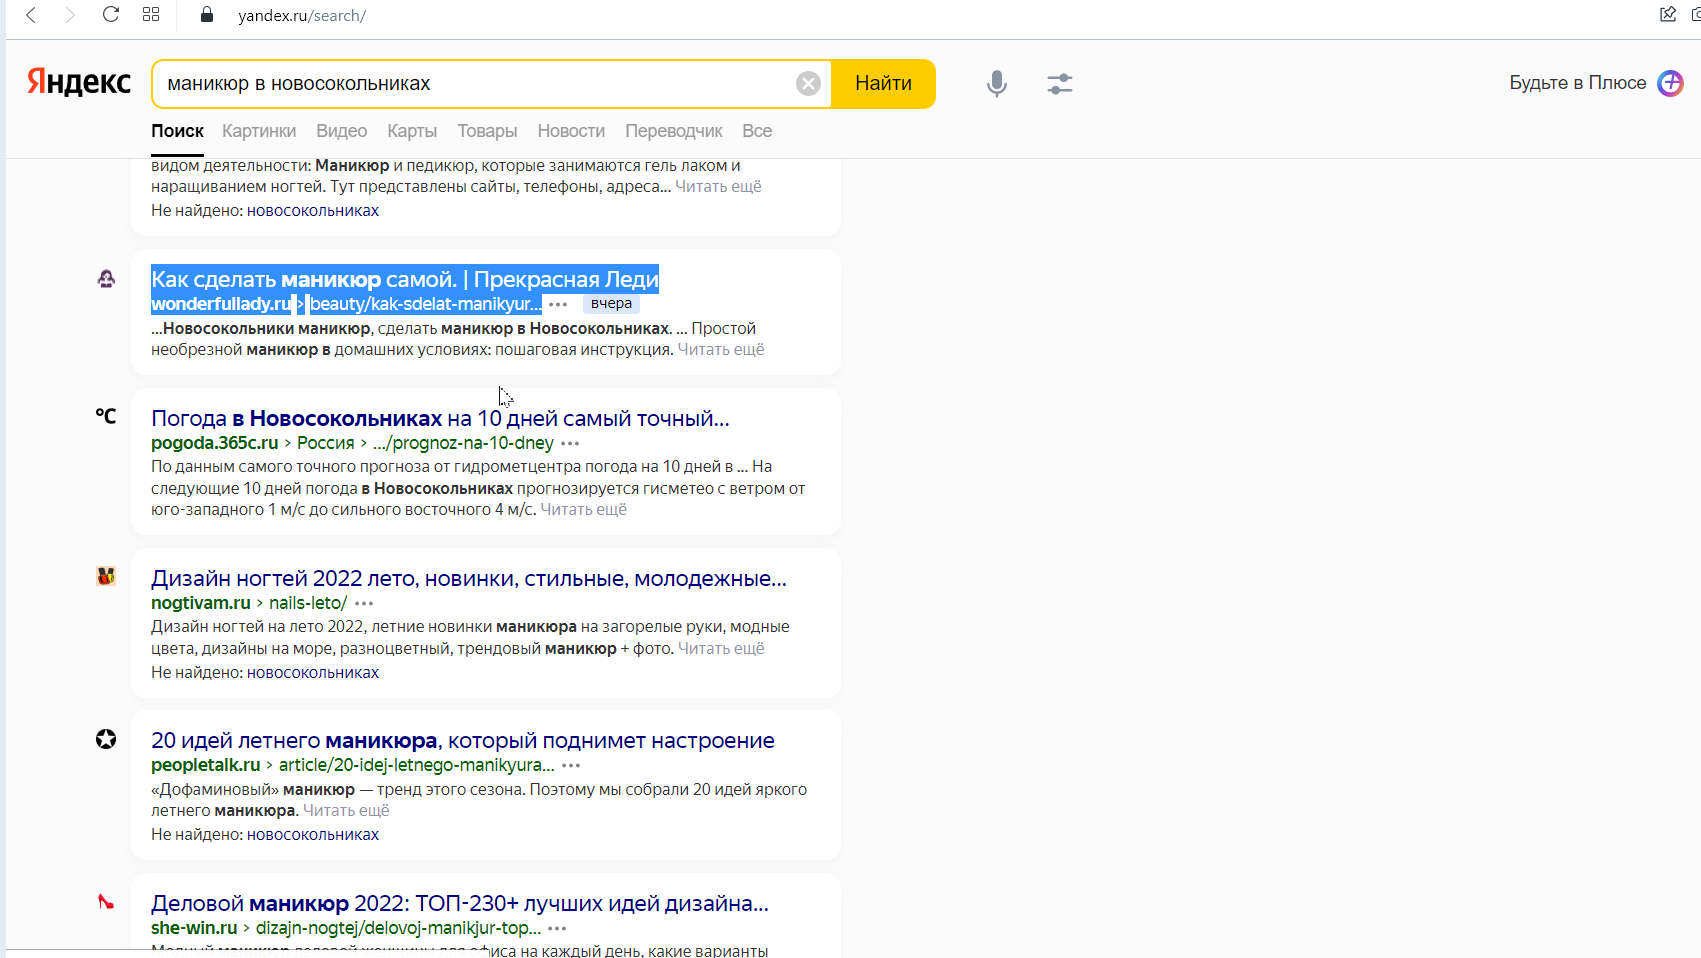This screenshot has width=1701, height=958.
Task: Switch to the Карты tab
Action: point(412,131)
